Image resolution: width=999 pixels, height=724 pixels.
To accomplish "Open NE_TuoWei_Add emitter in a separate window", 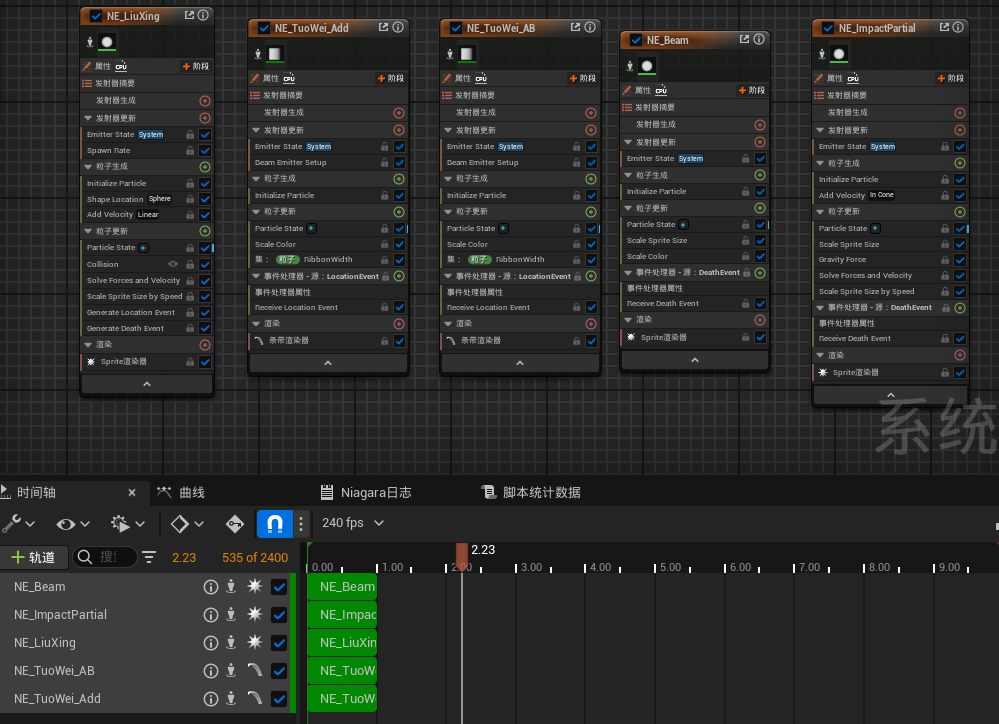I will [383, 27].
